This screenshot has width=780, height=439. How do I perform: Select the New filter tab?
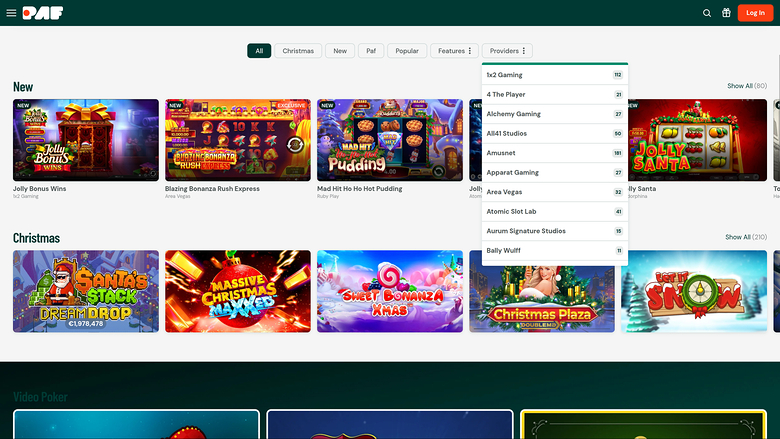[340, 51]
